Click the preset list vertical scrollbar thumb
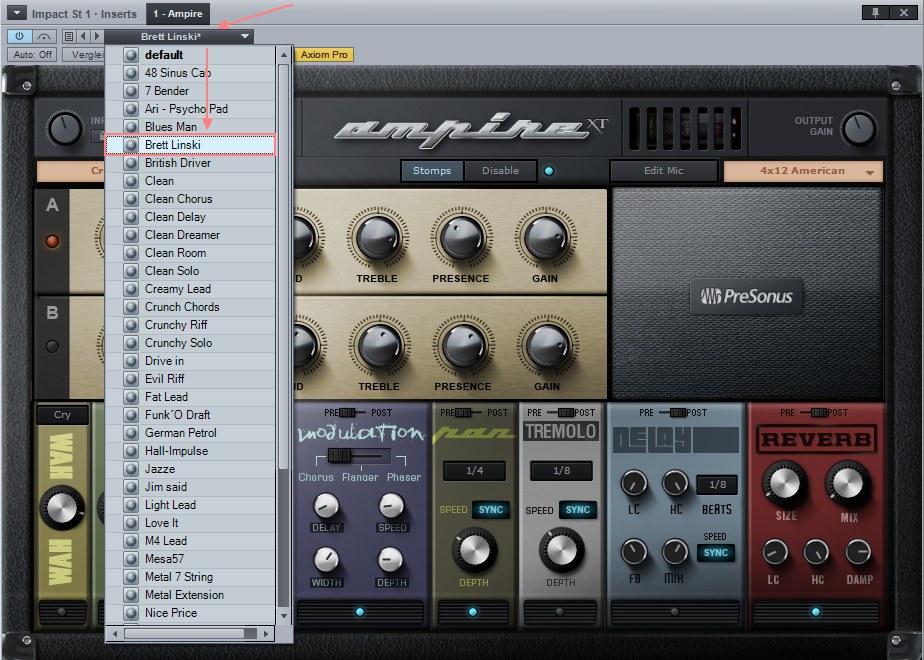This screenshot has width=924, height=660. (x=284, y=266)
